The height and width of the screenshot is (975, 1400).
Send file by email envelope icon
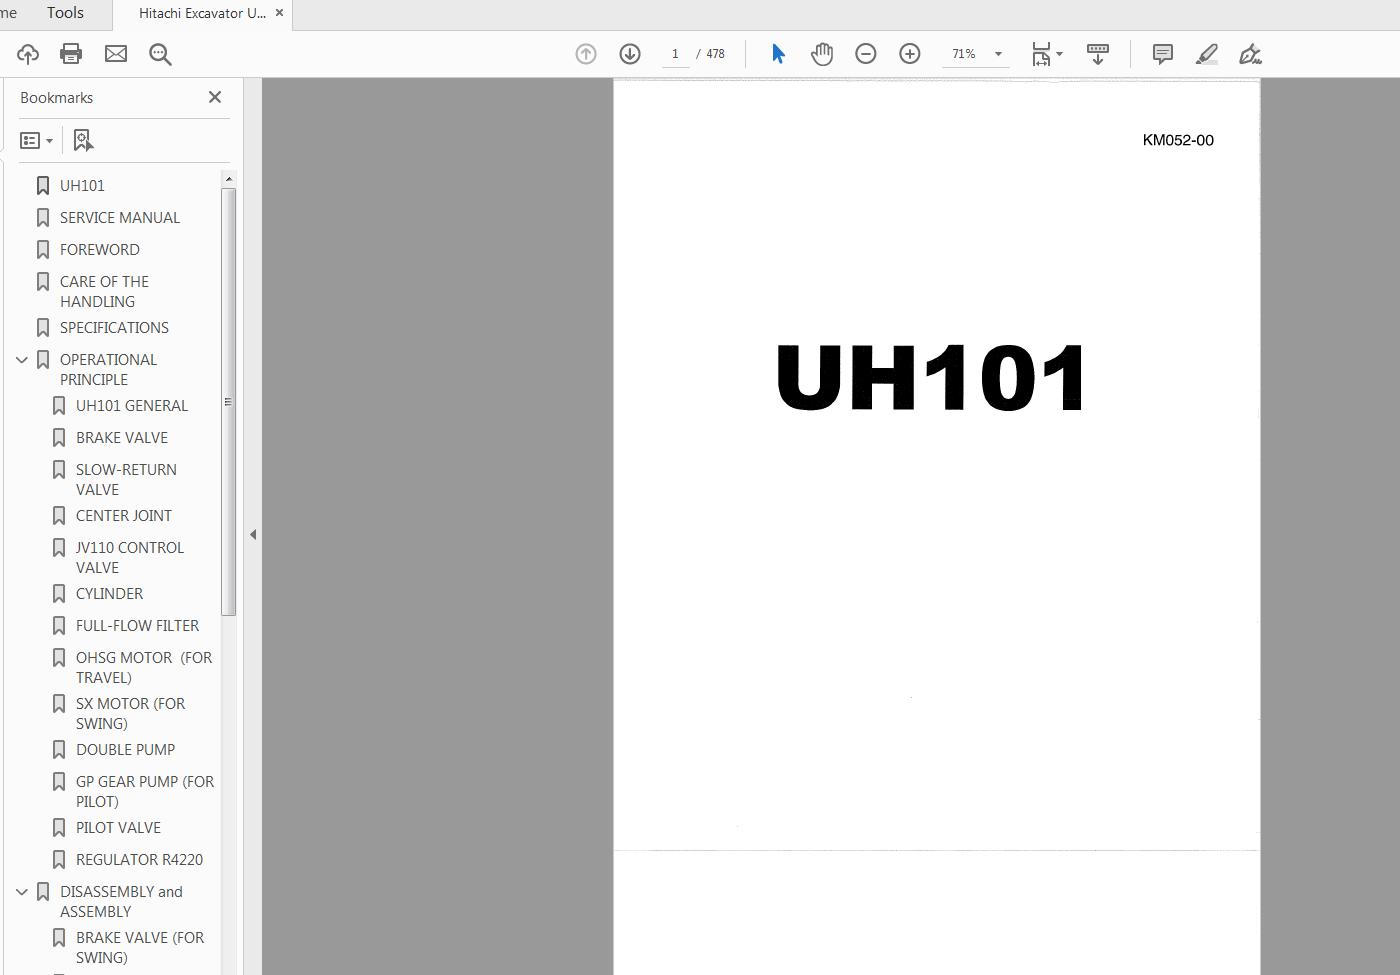[x=116, y=54]
